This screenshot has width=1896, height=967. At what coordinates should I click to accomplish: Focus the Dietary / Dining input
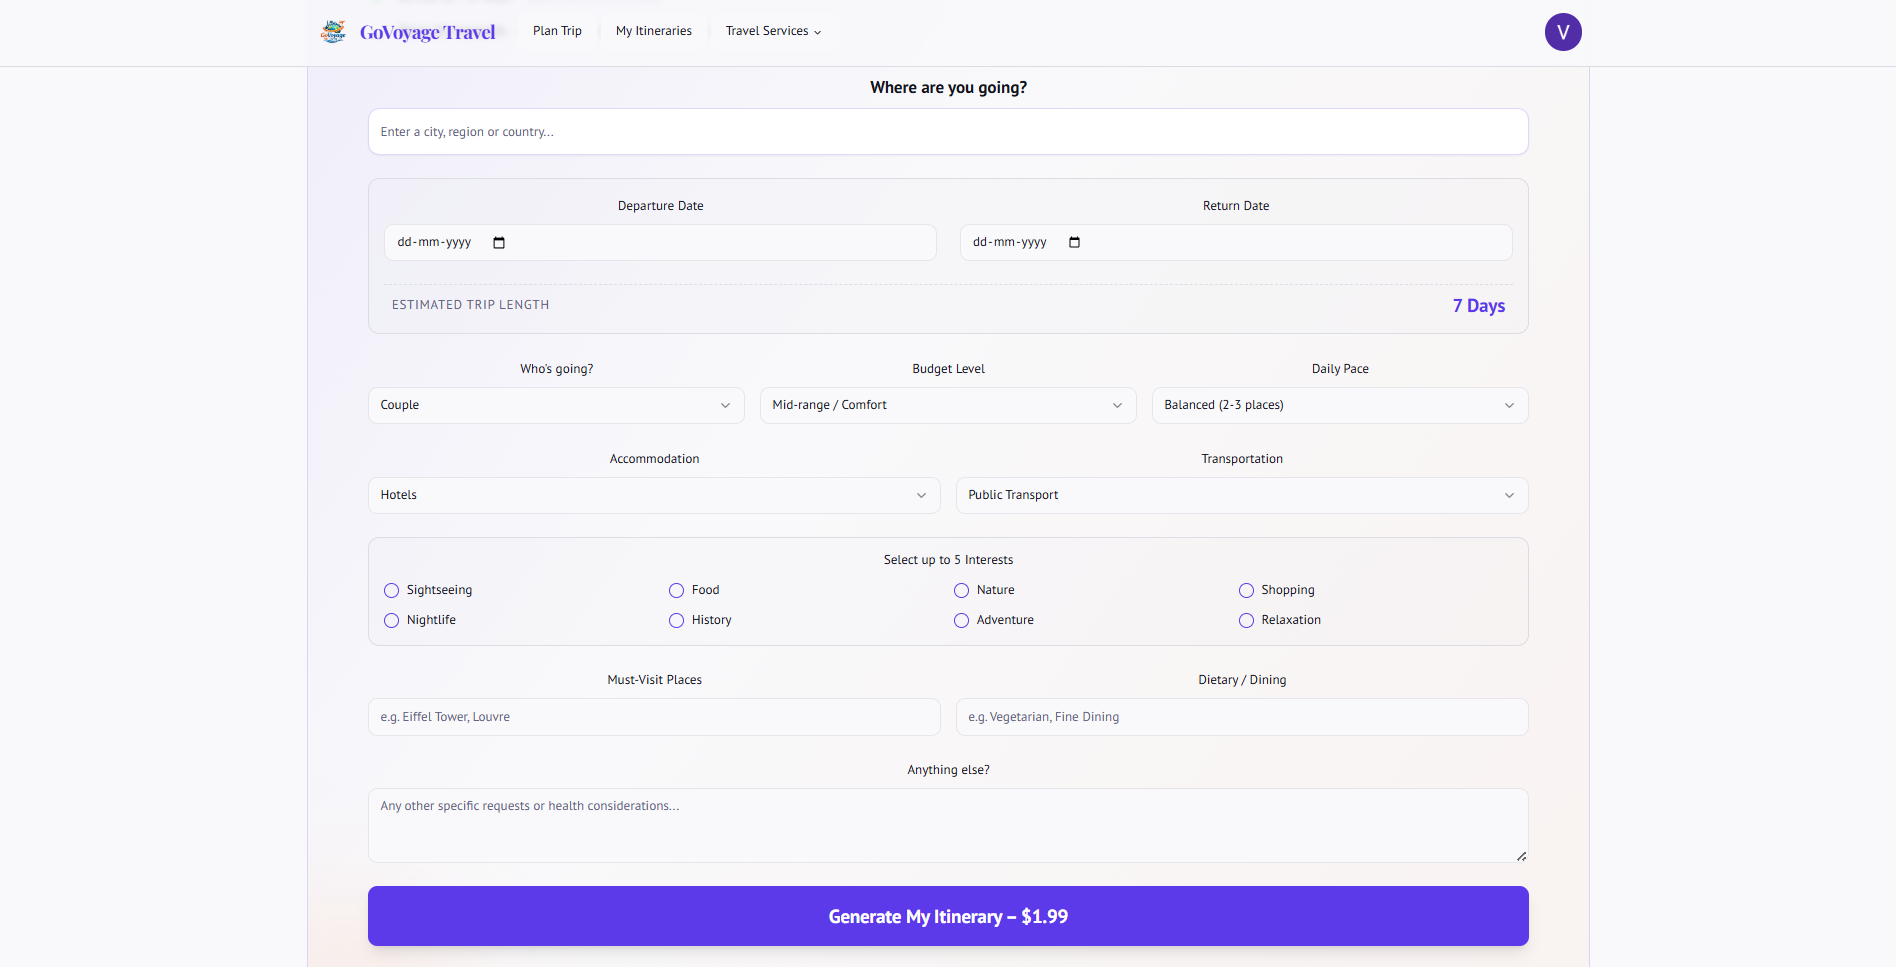click(1242, 717)
